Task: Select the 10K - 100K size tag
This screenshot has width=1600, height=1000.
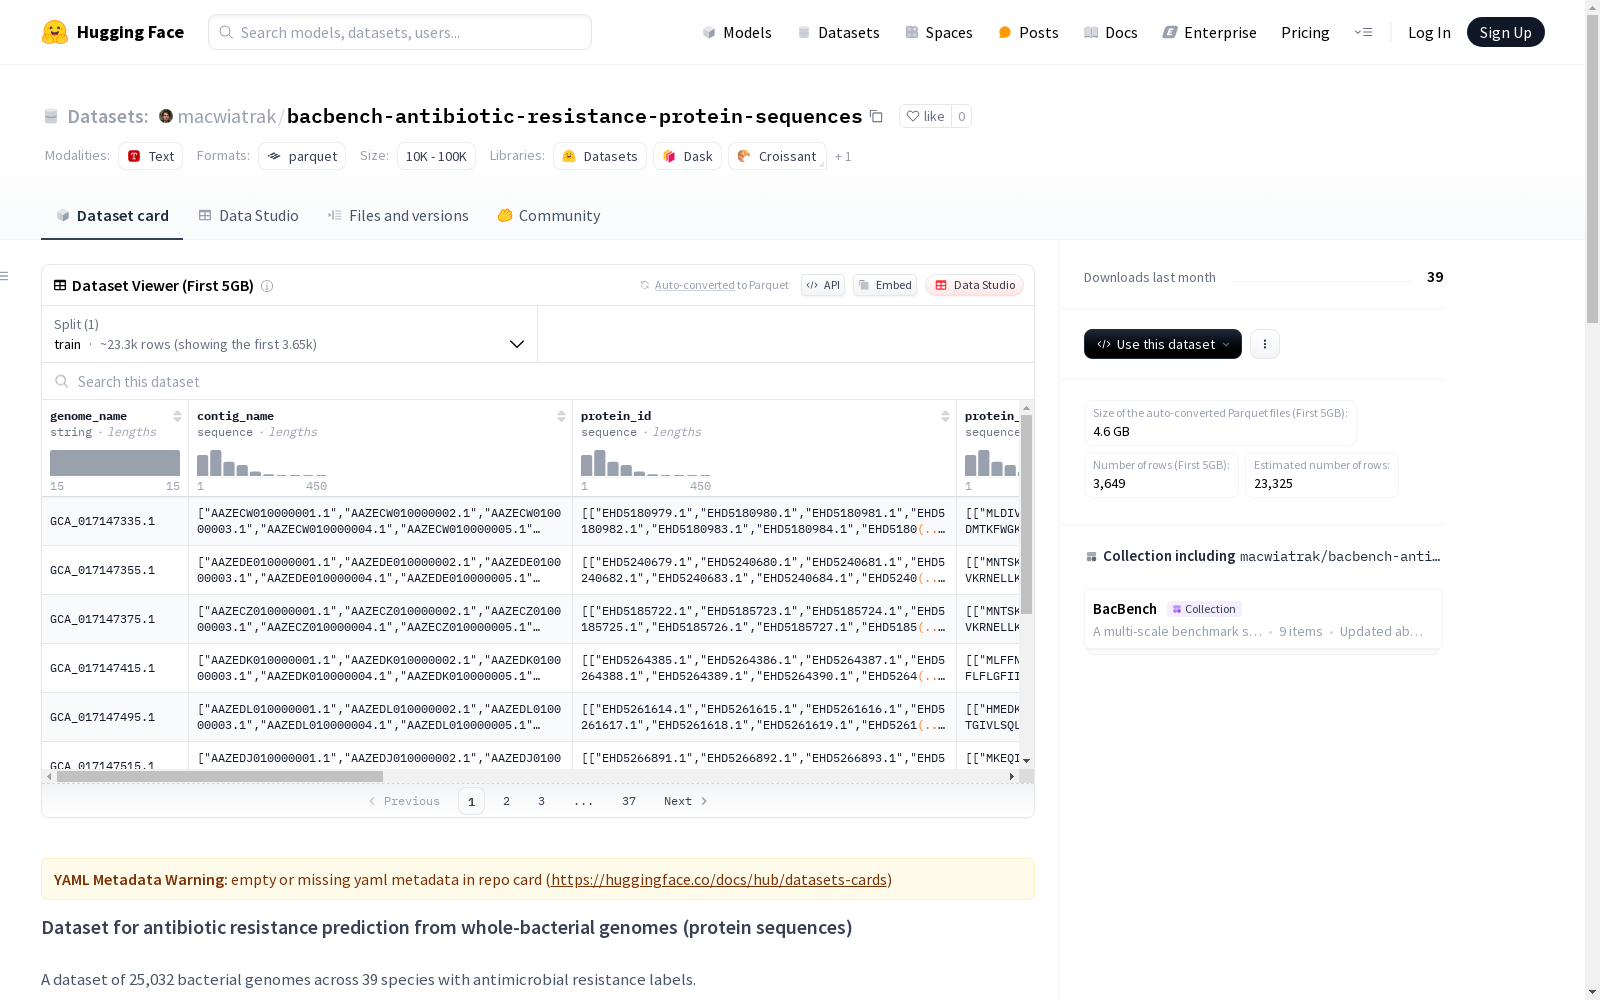Action: point(436,156)
